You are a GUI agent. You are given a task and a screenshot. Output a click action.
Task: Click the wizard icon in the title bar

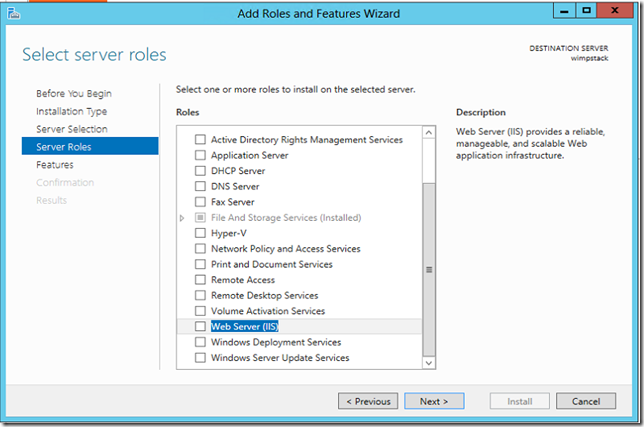click(x=14, y=14)
